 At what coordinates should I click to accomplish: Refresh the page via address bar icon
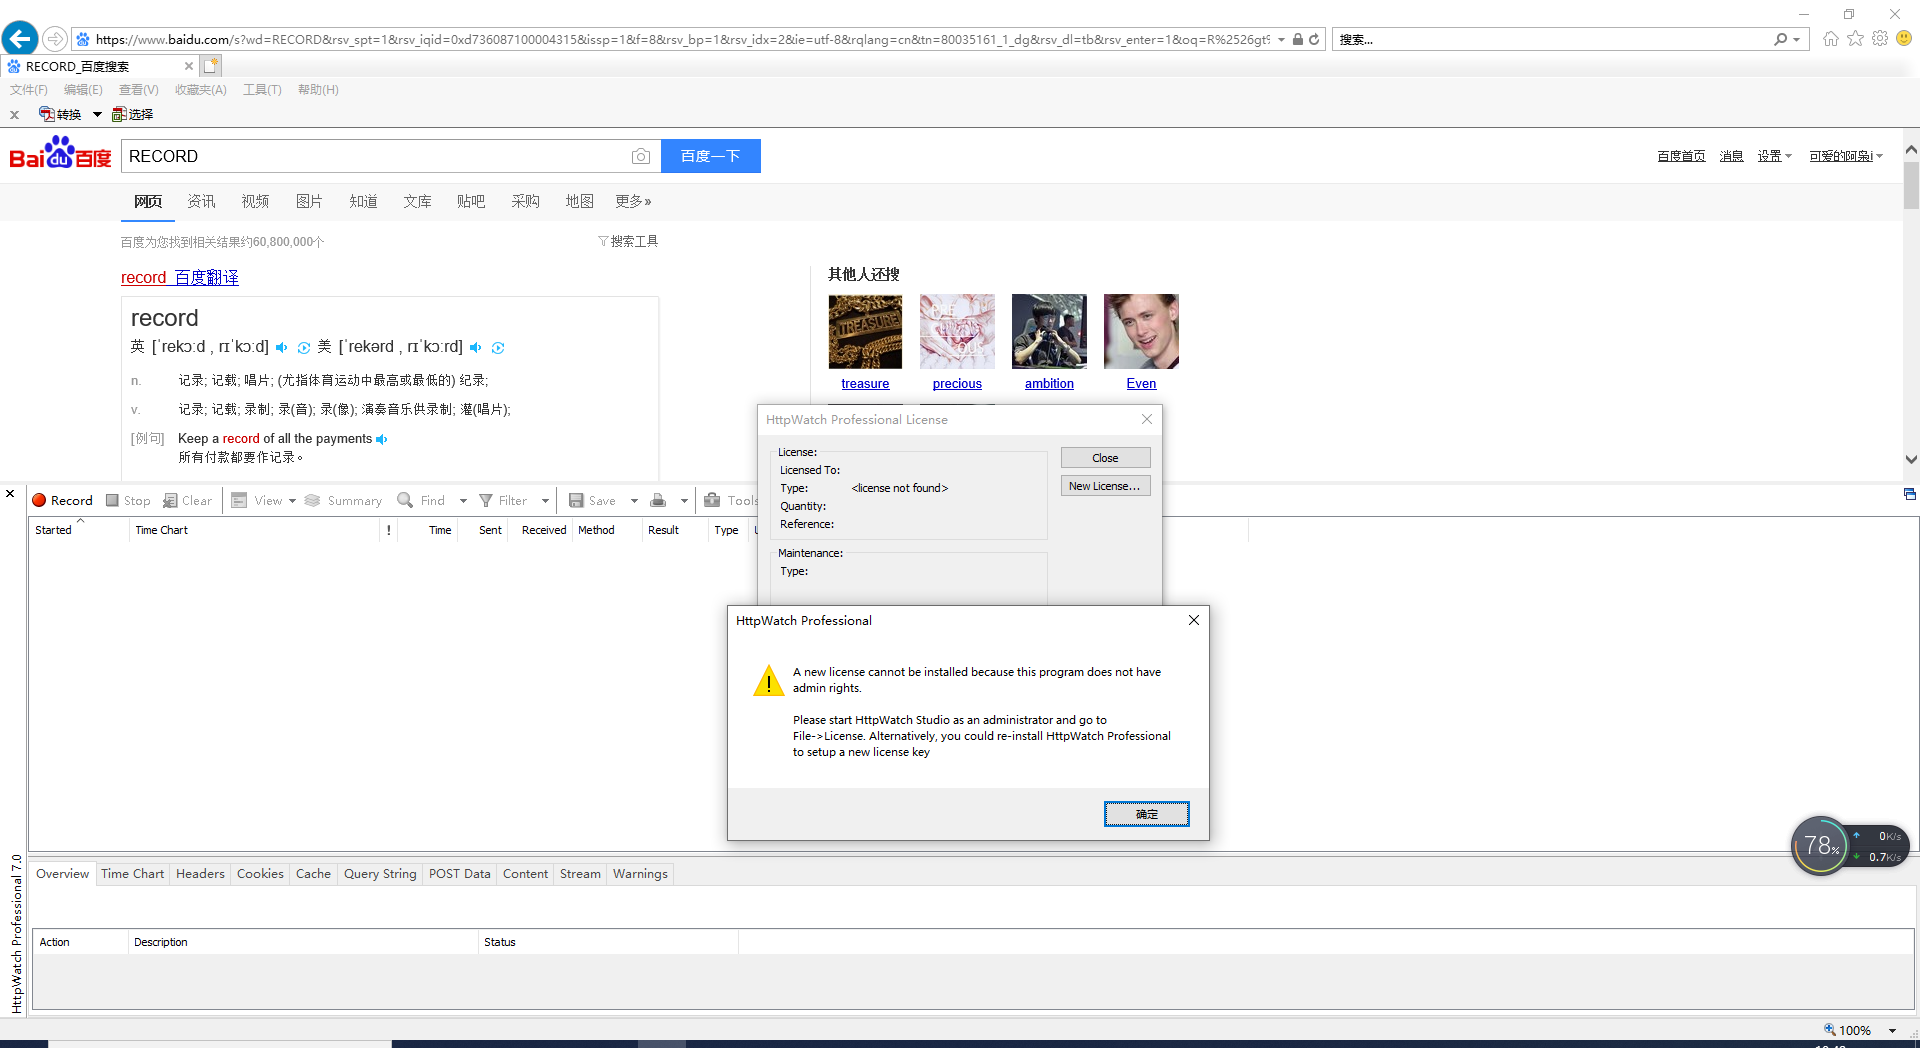(1314, 39)
